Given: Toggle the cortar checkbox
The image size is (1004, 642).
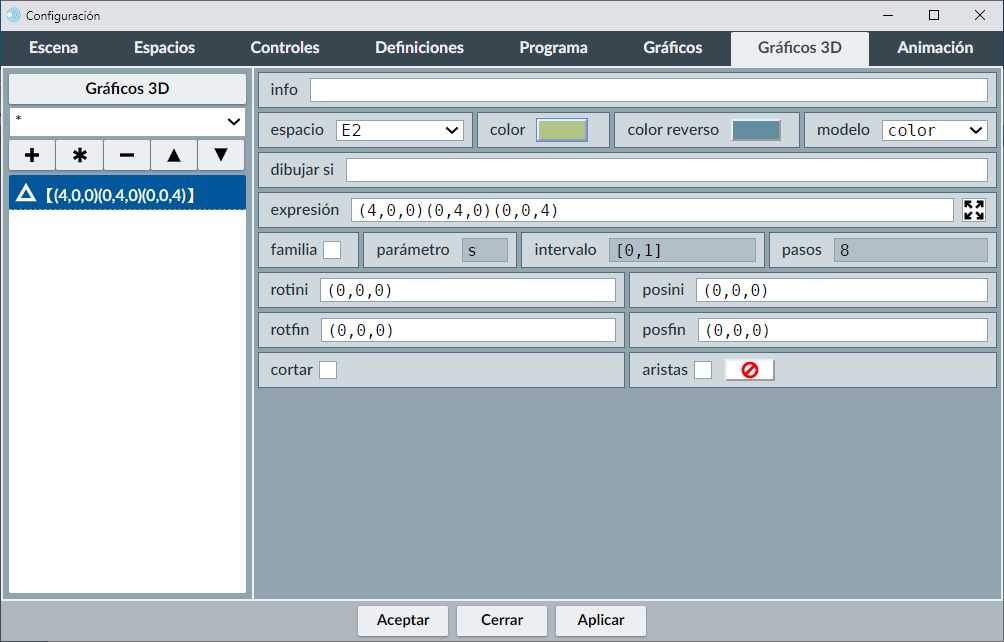Looking at the screenshot, I should pyautogui.click(x=328, y=370).
